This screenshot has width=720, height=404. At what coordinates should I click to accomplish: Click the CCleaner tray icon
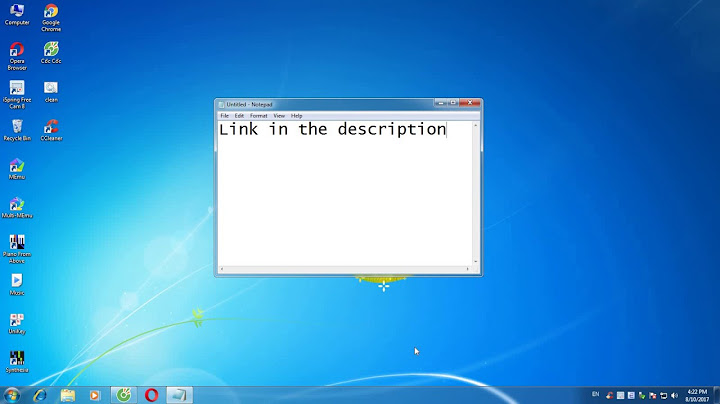[x=609, y=395]
